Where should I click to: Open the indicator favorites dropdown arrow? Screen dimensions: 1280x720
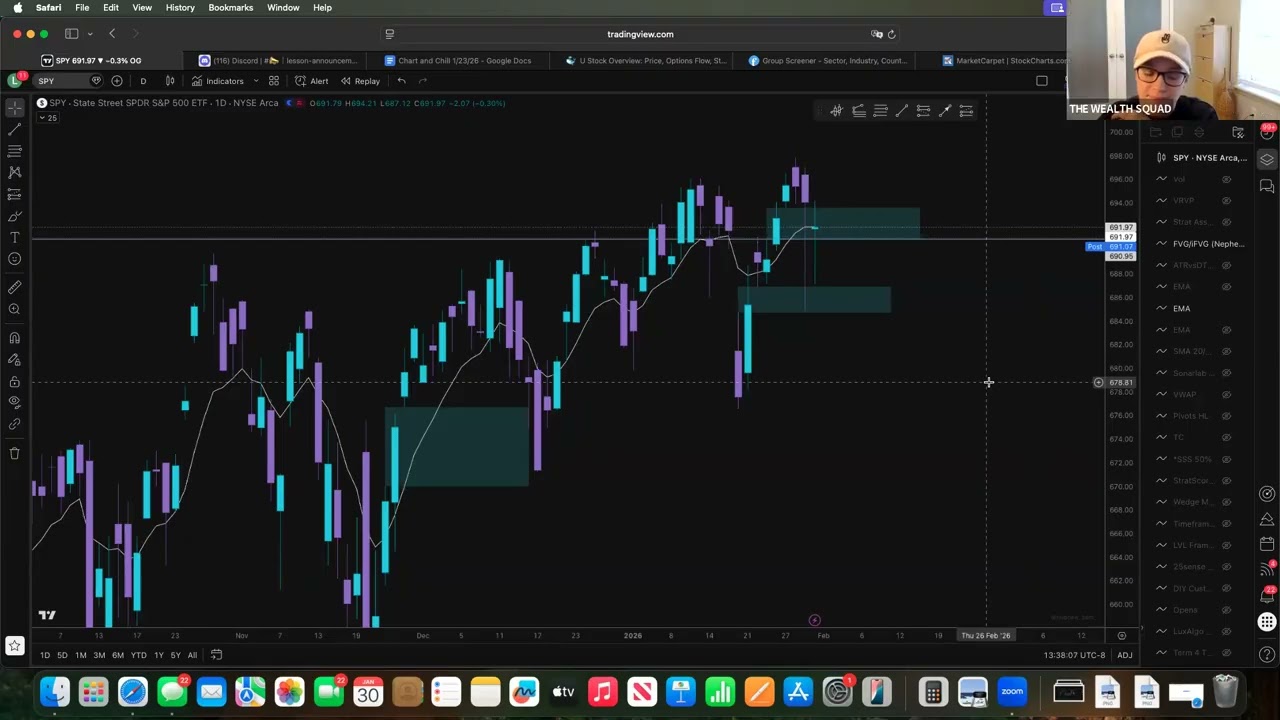point(256,81)
